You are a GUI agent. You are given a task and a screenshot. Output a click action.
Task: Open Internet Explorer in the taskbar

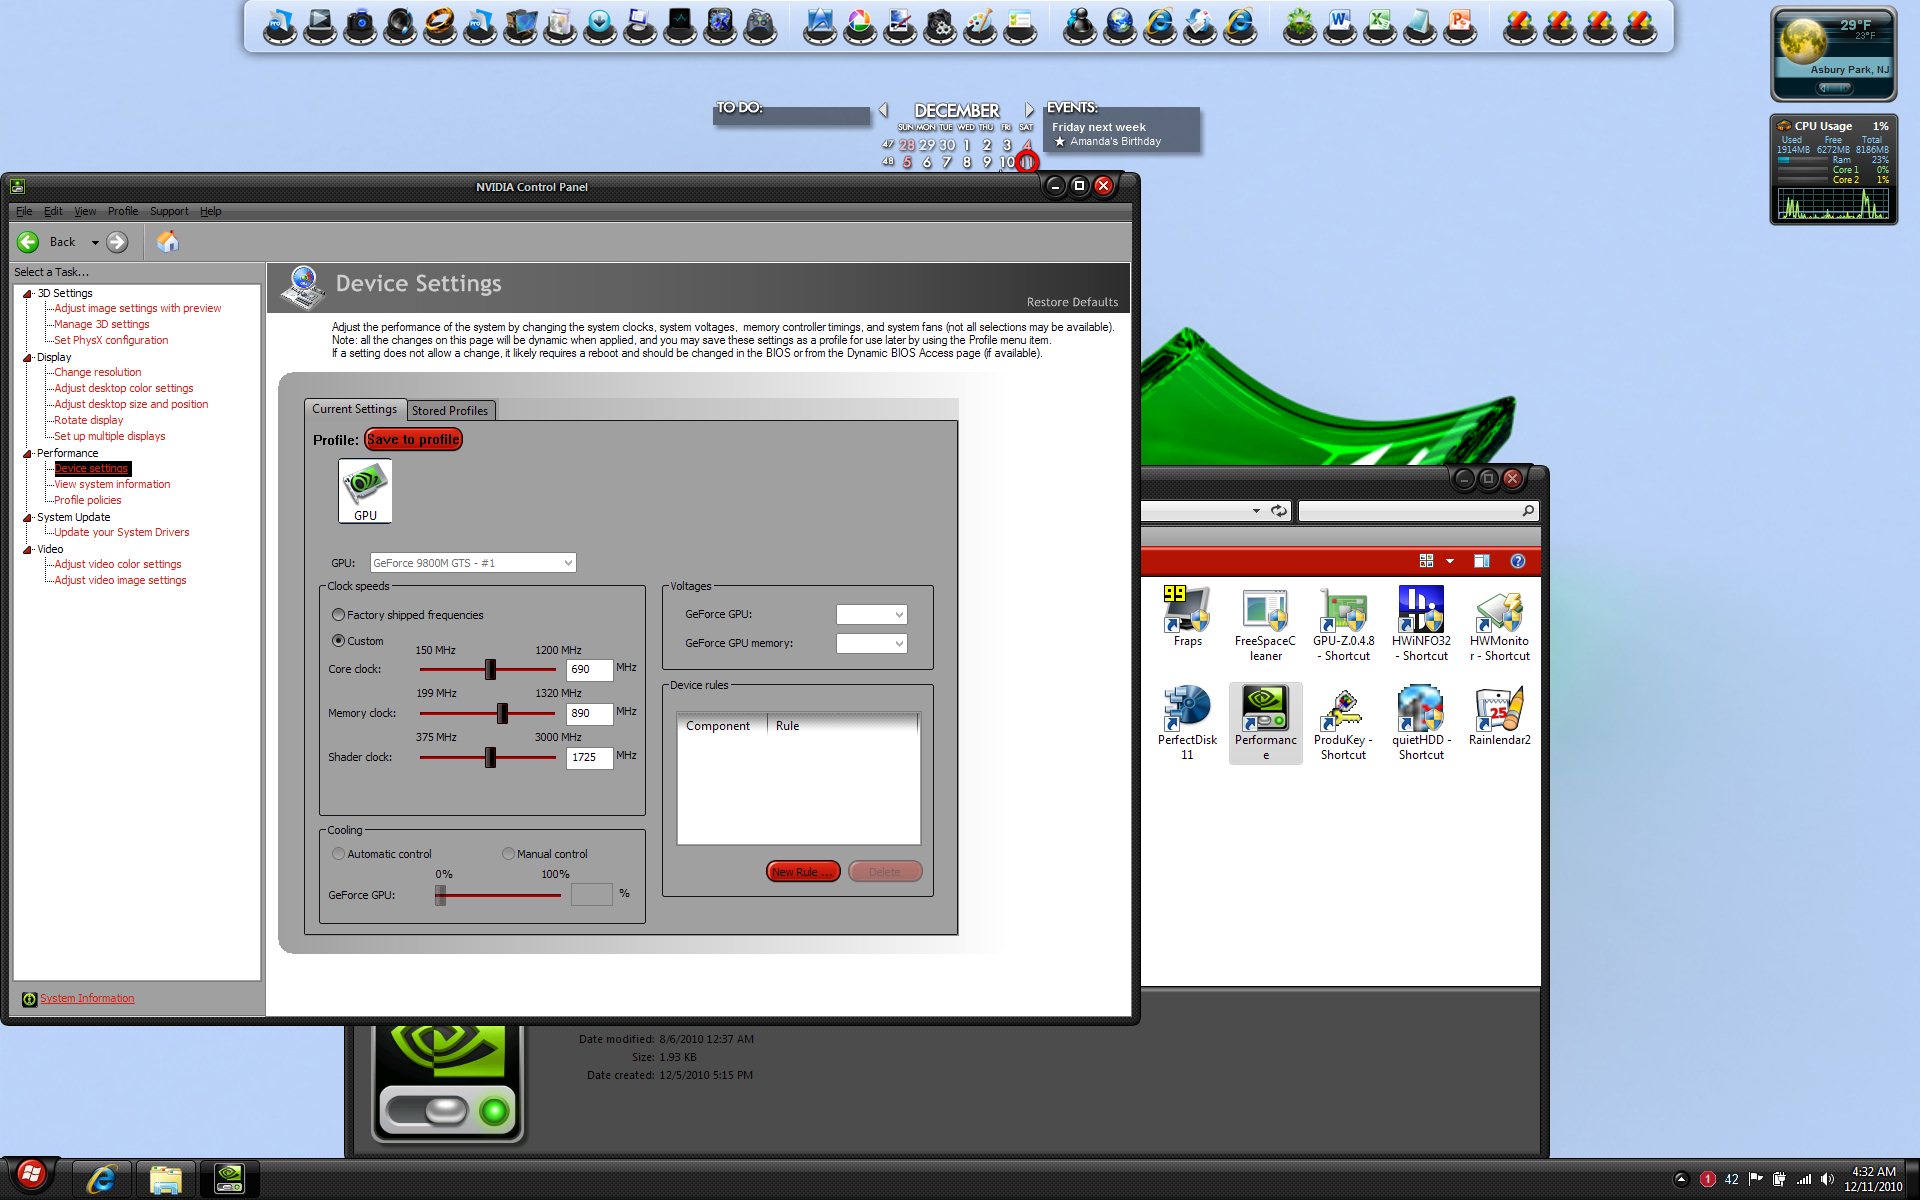(x=101, y=1179)
